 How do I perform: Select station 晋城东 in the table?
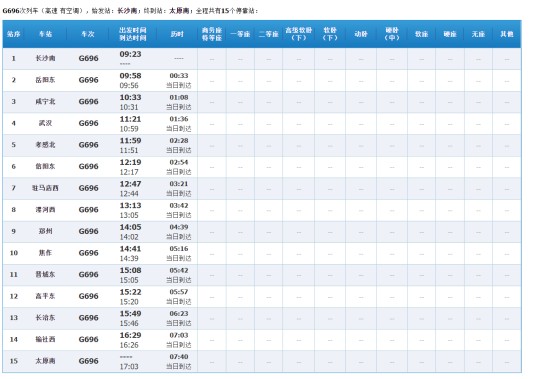(45, 274)
